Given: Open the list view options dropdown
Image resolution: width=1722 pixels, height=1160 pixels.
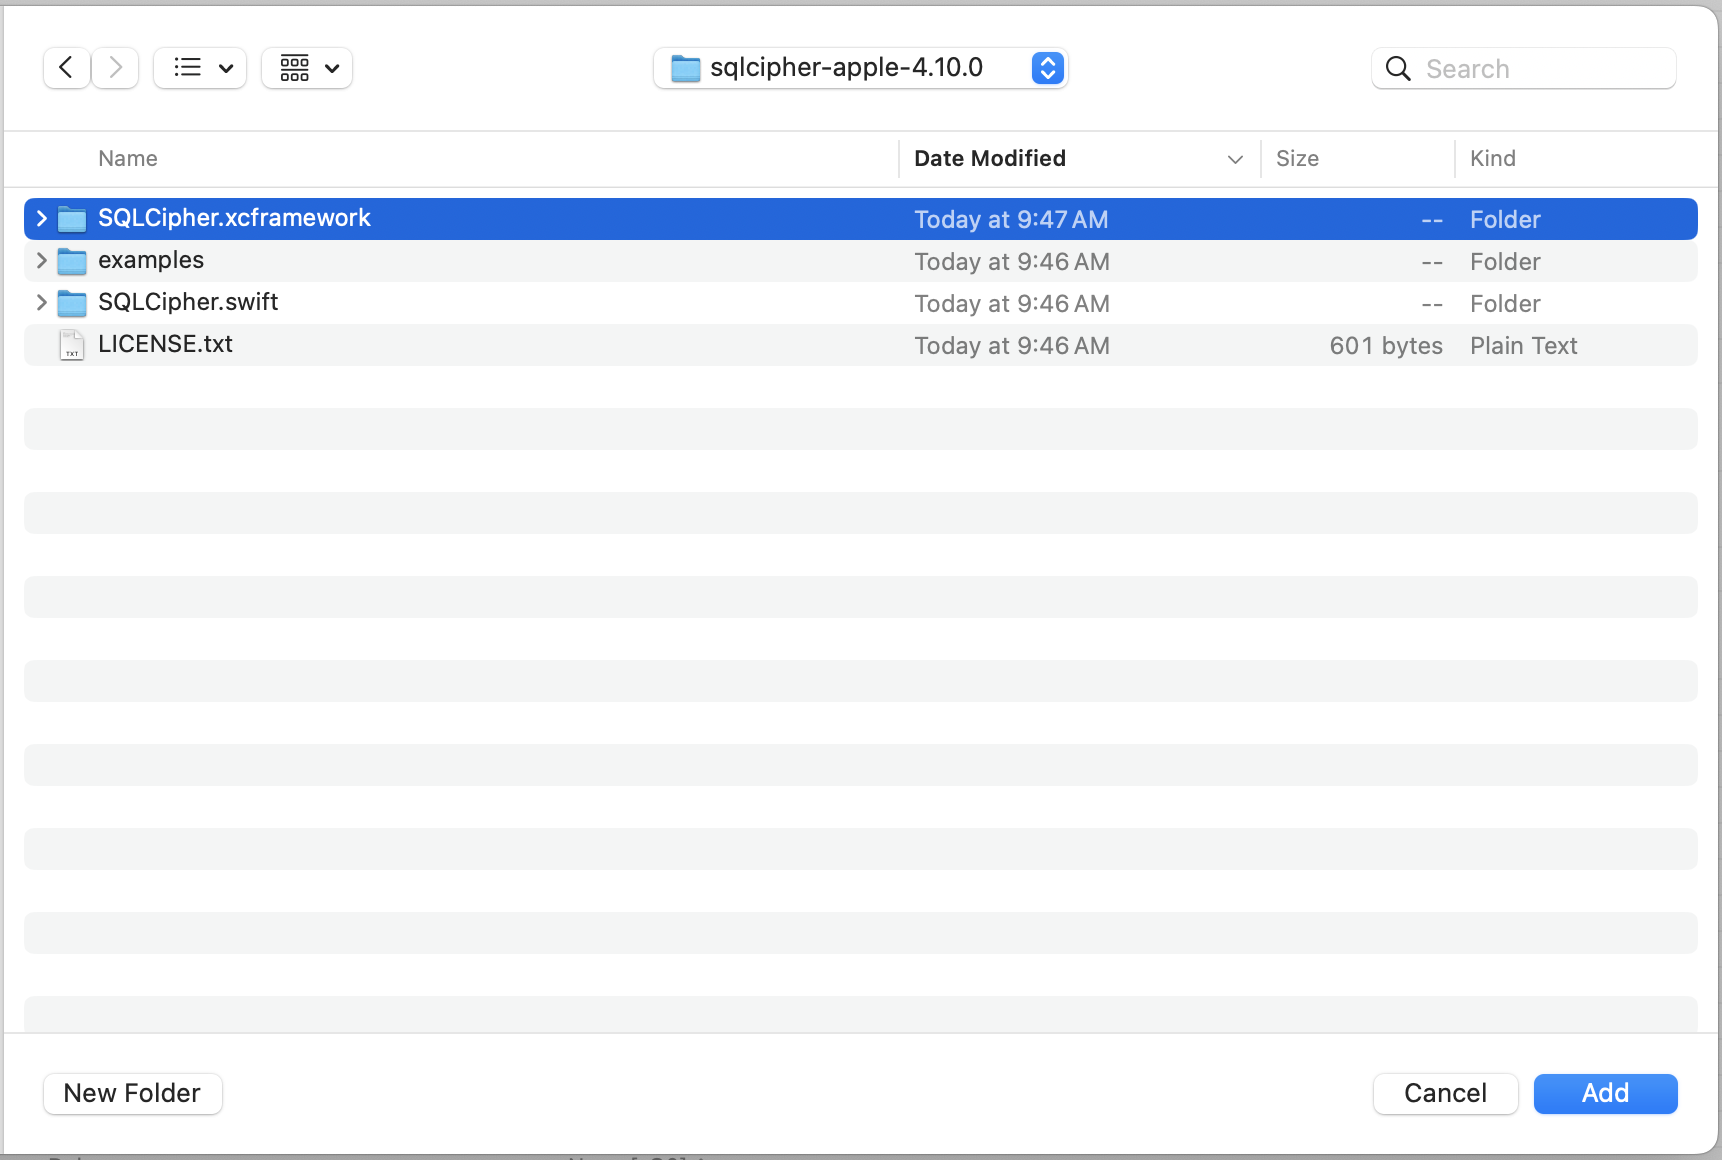Looking at the screenshot, I should tap(200, 68).
